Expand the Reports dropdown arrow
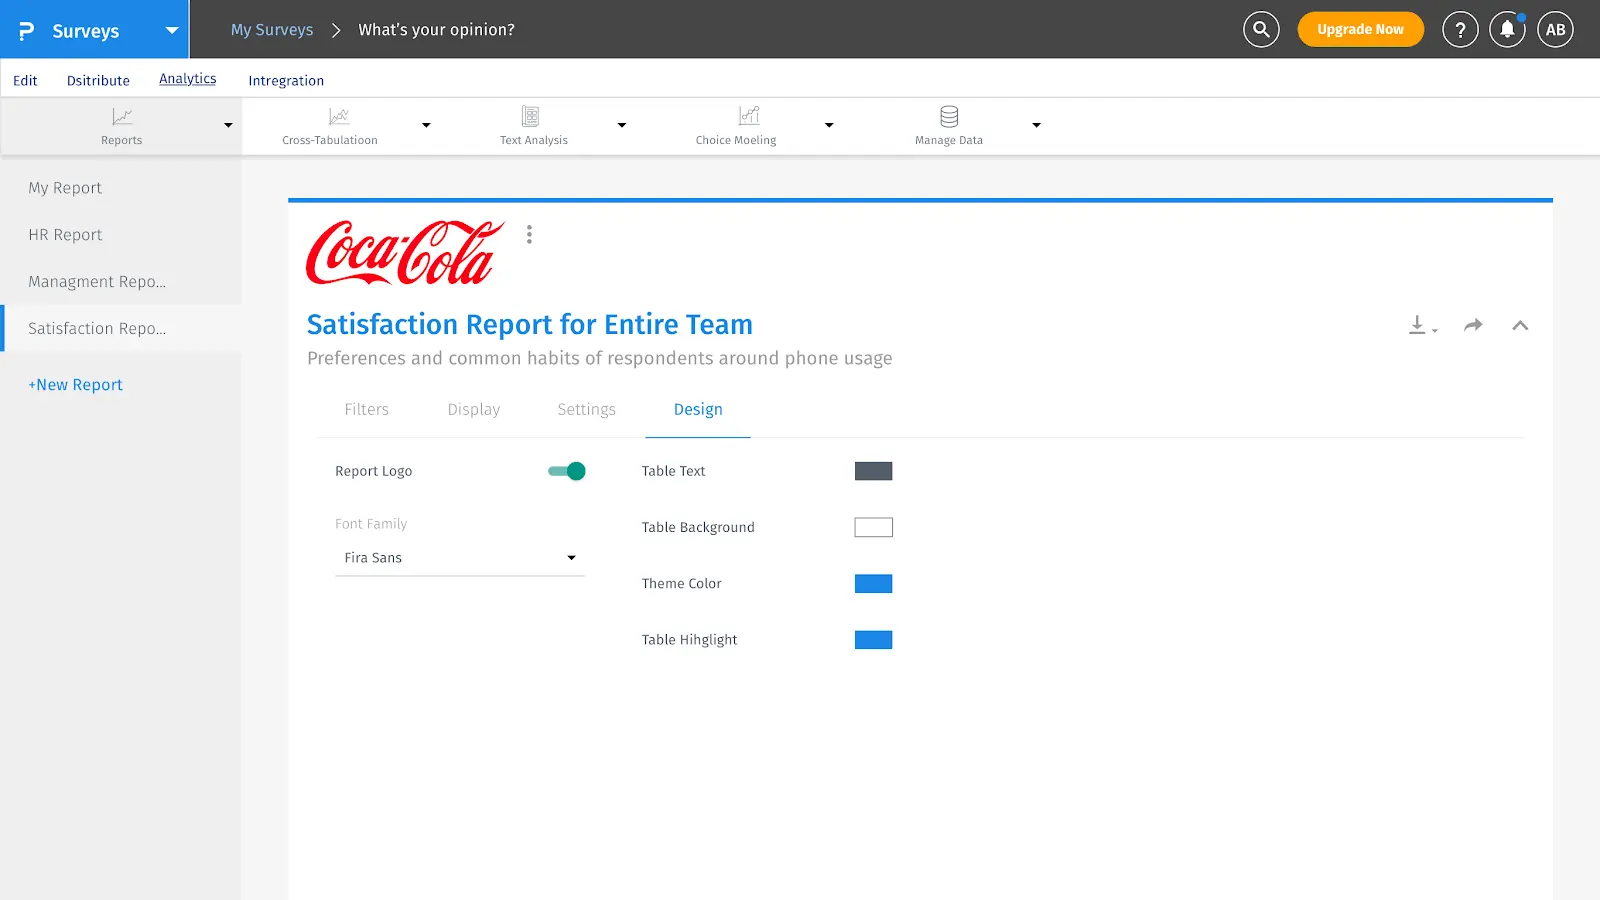This screenshot has height=900, width=1600. (x=228, y=125)
